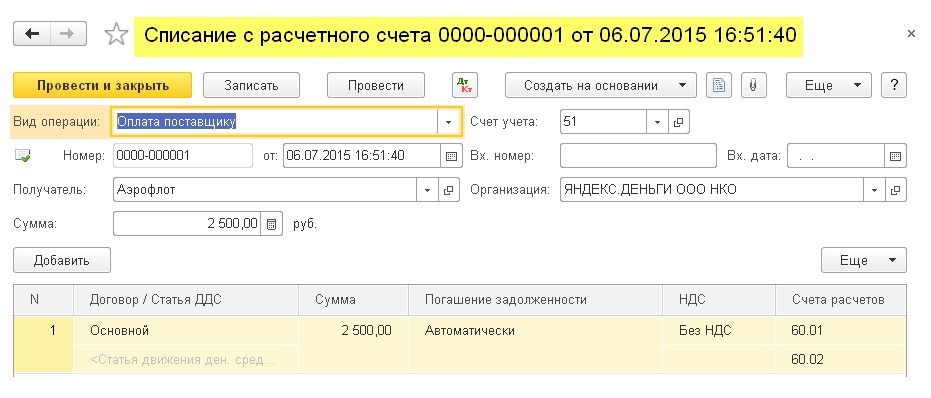Open the Счет учета account form icon
The width and height of the screenshot is (931, 398).
(x=678, y=122)
